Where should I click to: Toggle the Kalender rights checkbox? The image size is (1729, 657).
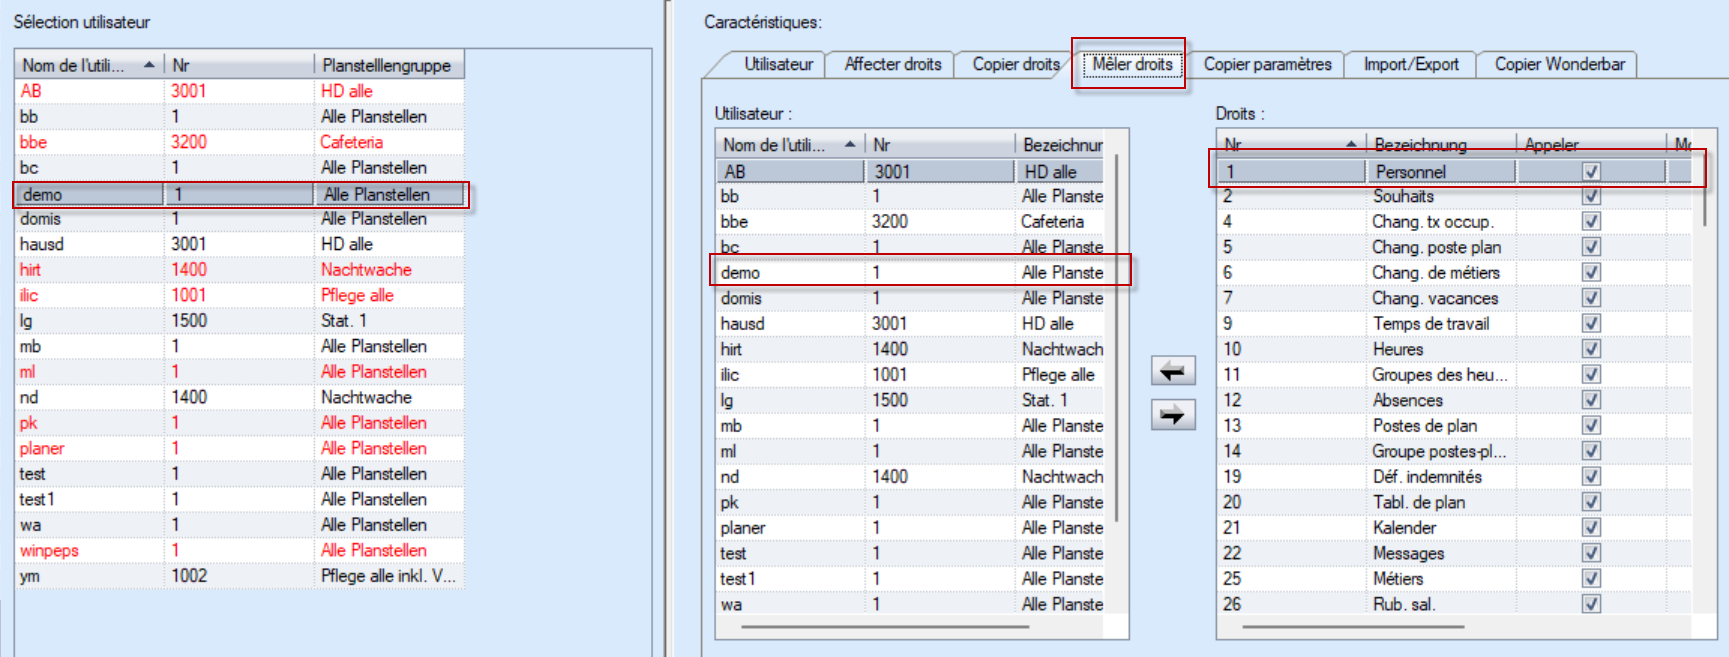1591,528
